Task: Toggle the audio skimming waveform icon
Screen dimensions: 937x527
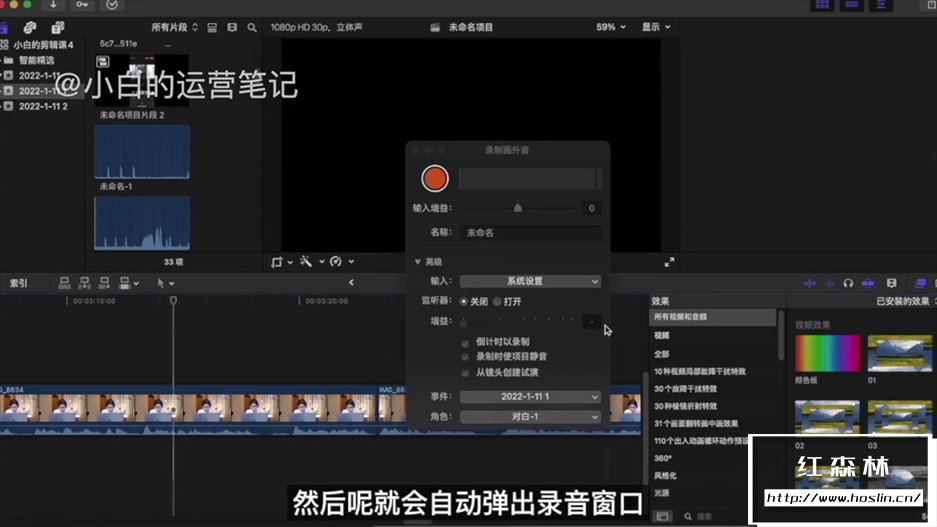Action: pos(829,283)
